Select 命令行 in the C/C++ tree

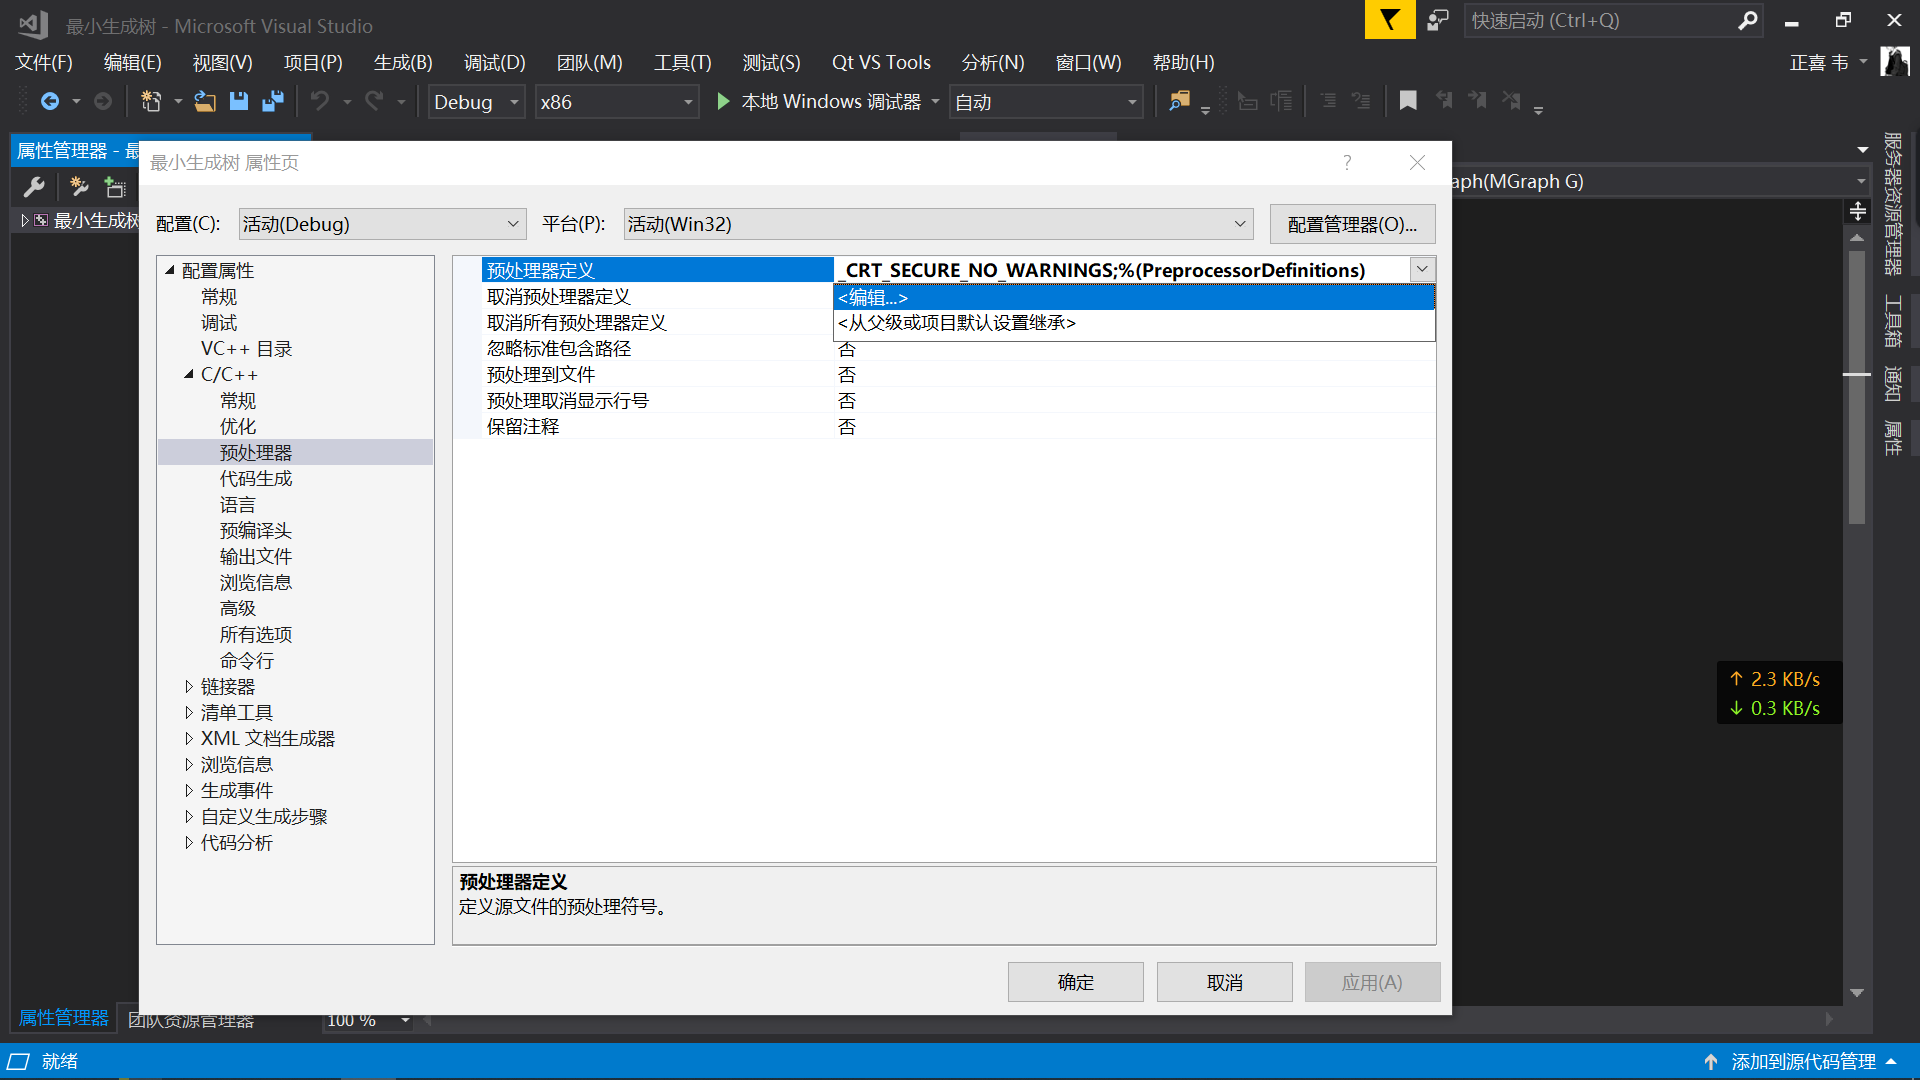[247, 660]
